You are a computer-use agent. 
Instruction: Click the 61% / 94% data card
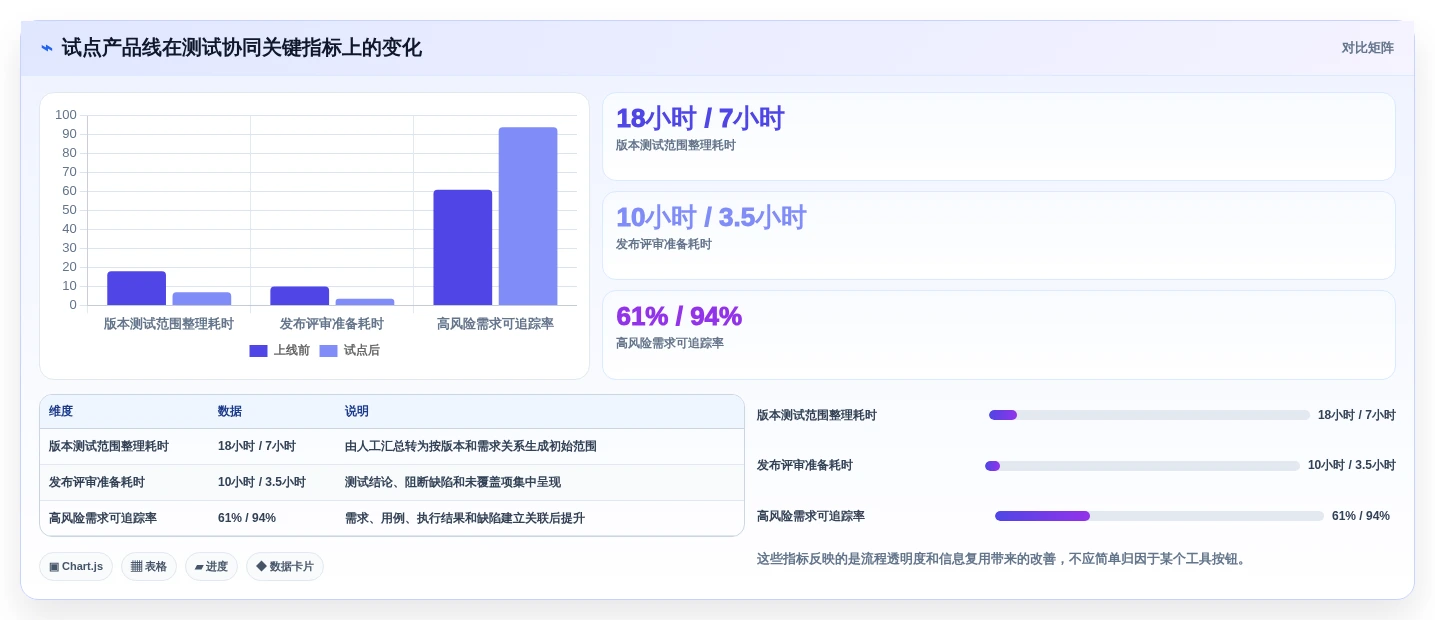[998, 335]
